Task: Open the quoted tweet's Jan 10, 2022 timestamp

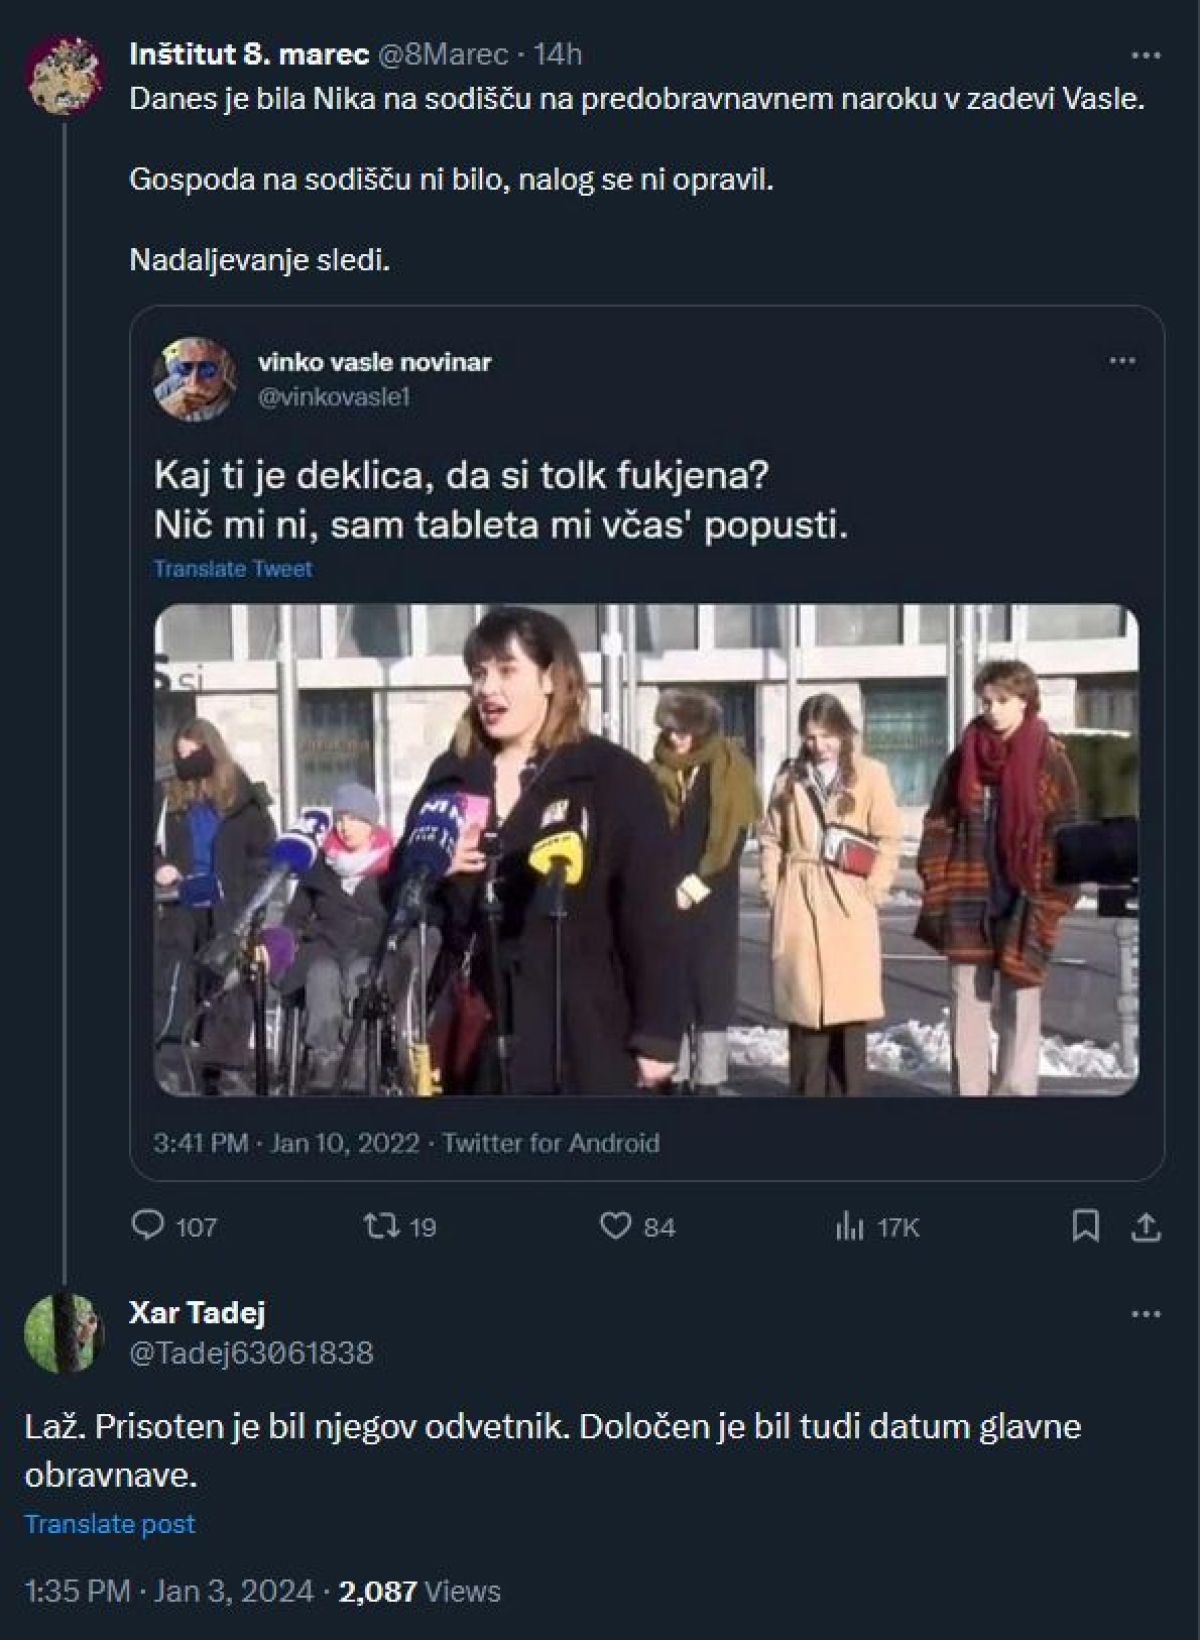Action: click(x=344, y=1143)
